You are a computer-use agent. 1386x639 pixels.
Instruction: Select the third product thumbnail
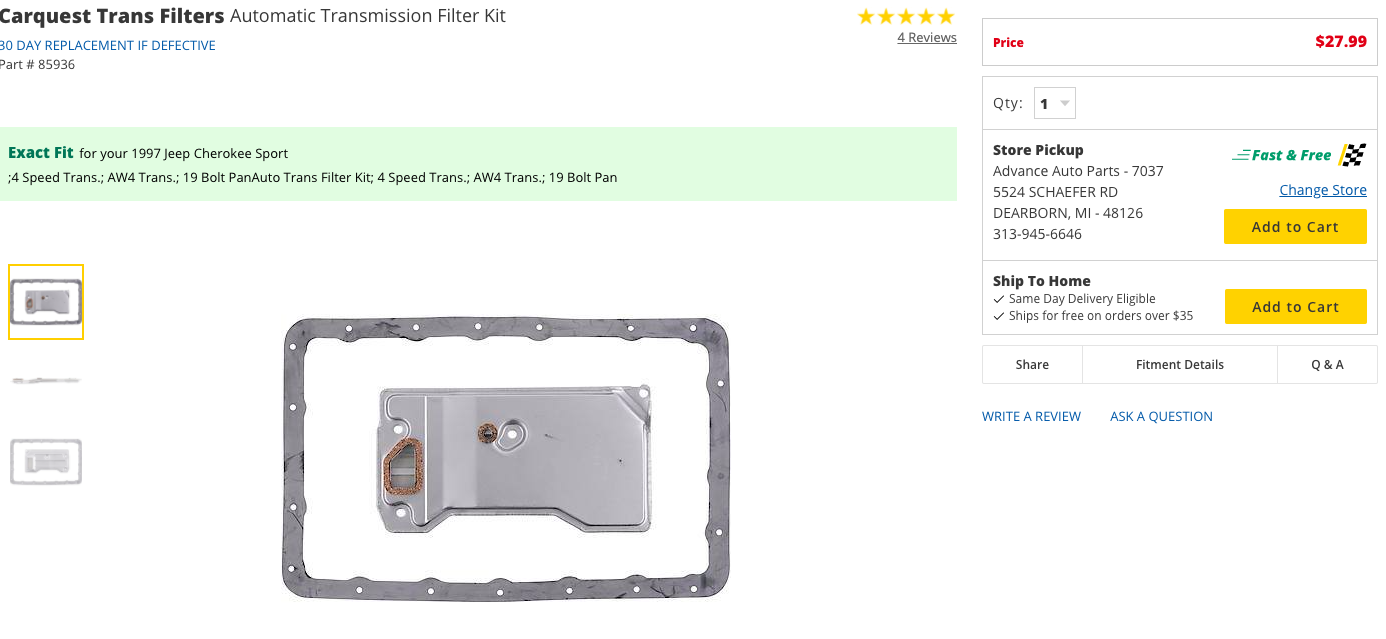pos(46,461)
